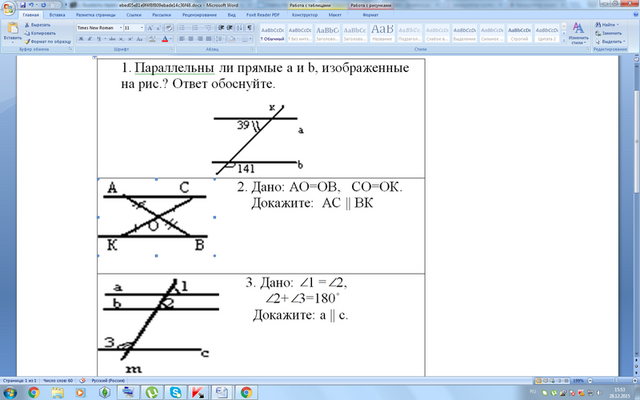This screenshot has height=400, width=640.
Task: Apply the Обычный style
Action: pyautogui.click(x=272, y=33)
